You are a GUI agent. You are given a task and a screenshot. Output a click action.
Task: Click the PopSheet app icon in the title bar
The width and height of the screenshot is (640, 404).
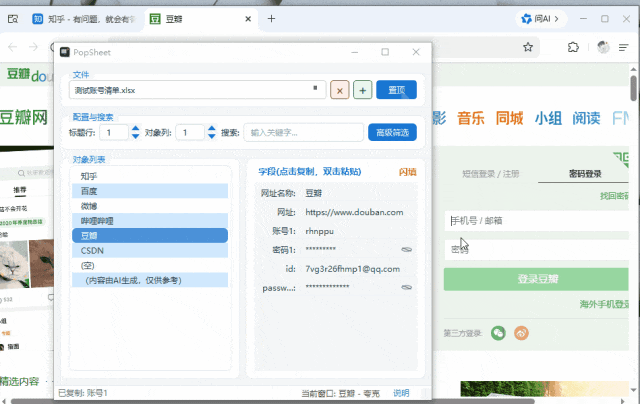point(64,52)
